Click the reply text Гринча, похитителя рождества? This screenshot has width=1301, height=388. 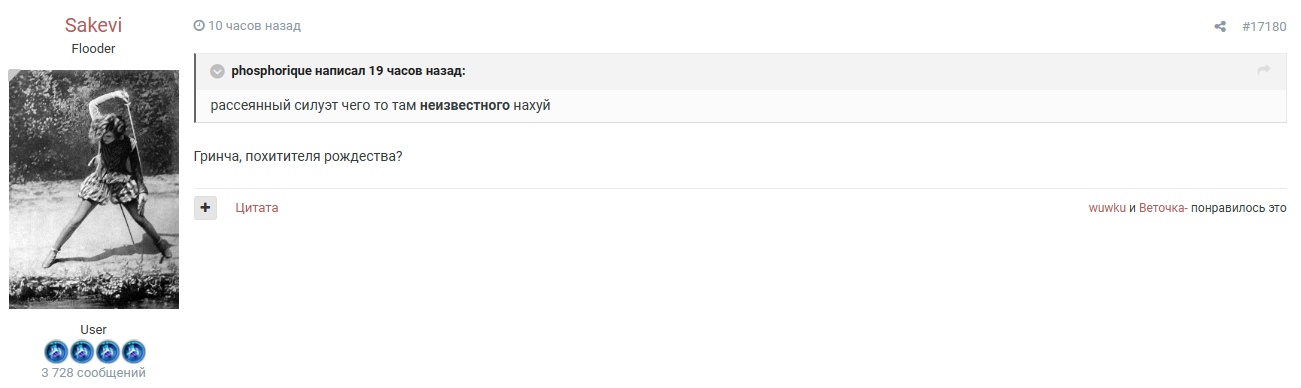pos(298,156)
